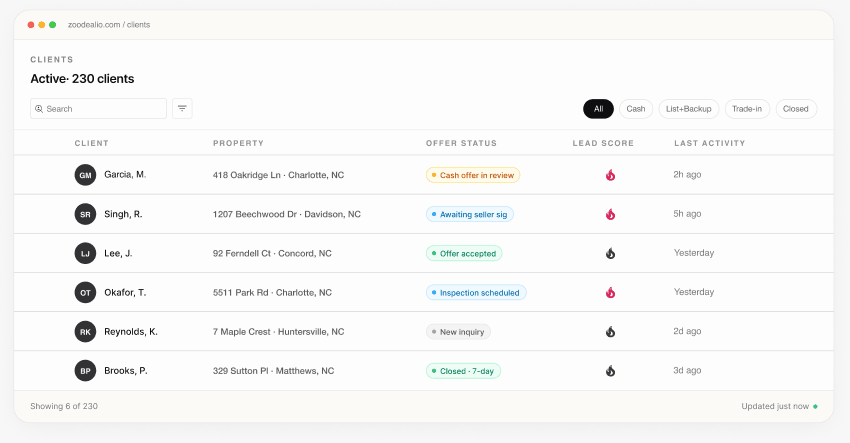Click the 3d ago activity cell
The width and height of the screenshot is (850, 443).
tap(687, 371)
